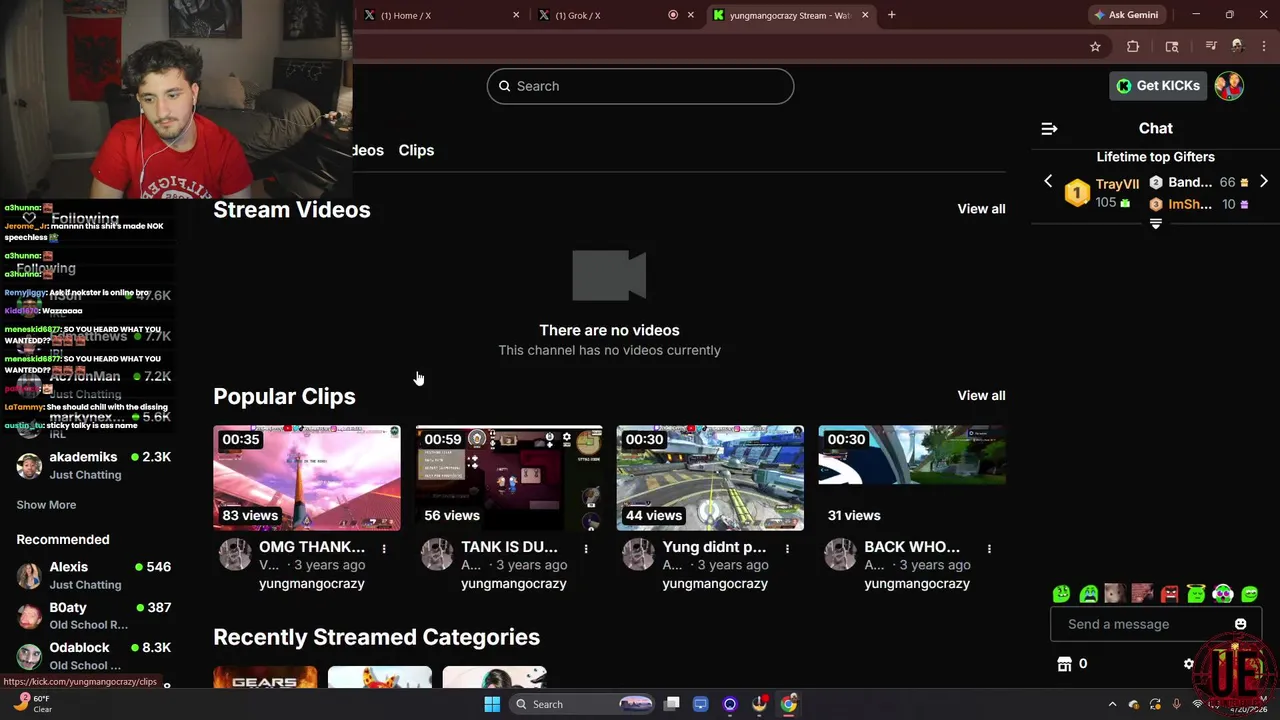Open the Clips tab on the channel
The width and height of the screenshot is (1280, 720).
[416, 150]
